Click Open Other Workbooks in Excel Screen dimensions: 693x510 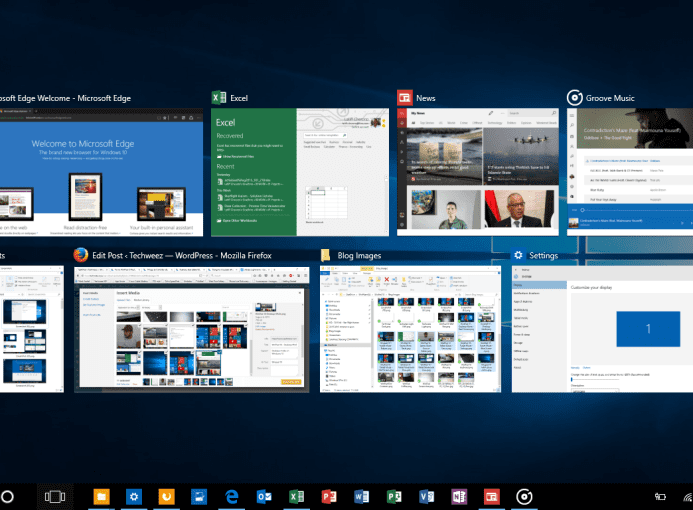(x=237, y=220)
